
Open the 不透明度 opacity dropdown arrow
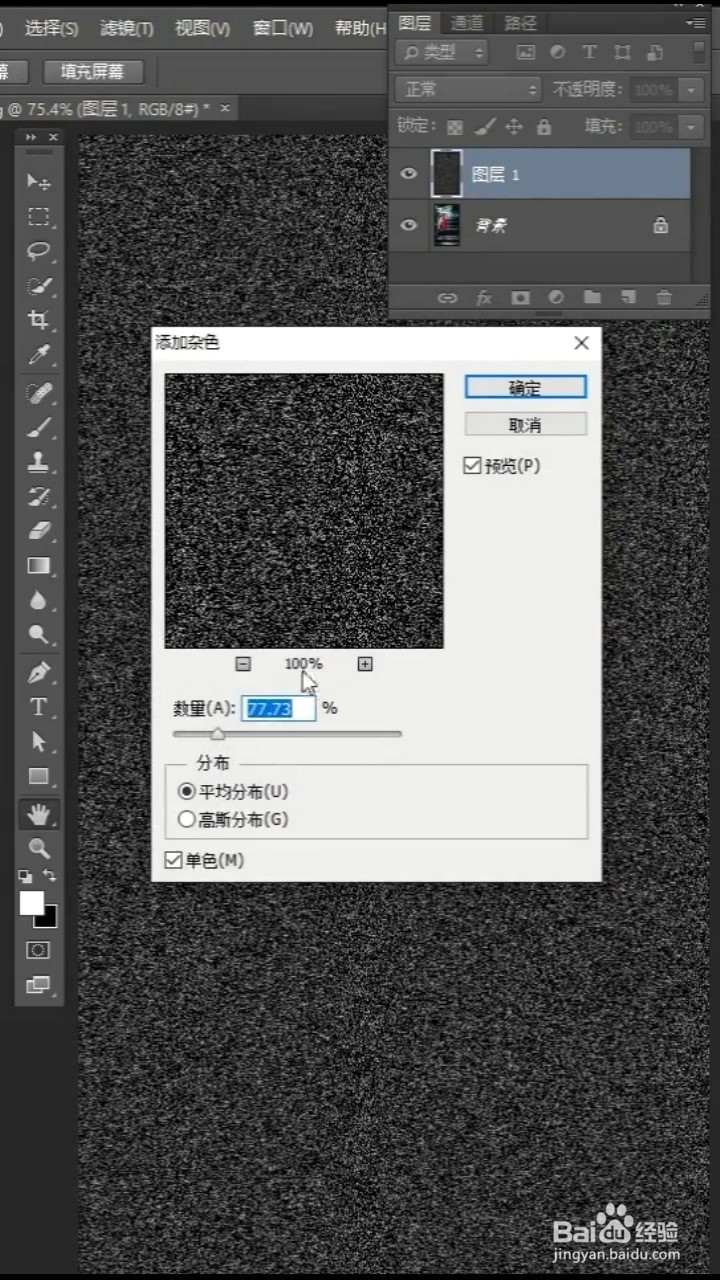tap(692, 89)
